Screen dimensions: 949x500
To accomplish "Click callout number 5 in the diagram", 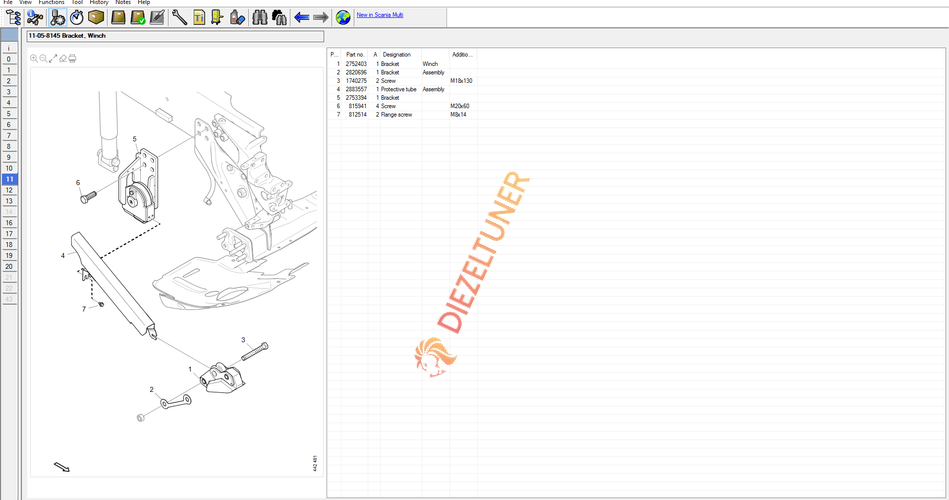I will tap(134, 139).
